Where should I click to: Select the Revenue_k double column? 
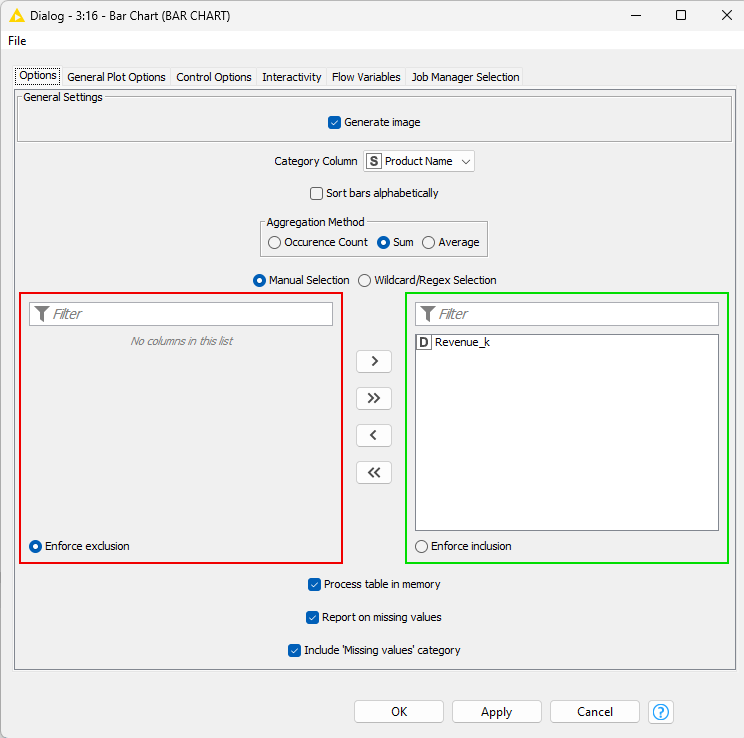[x=462, y=342]
